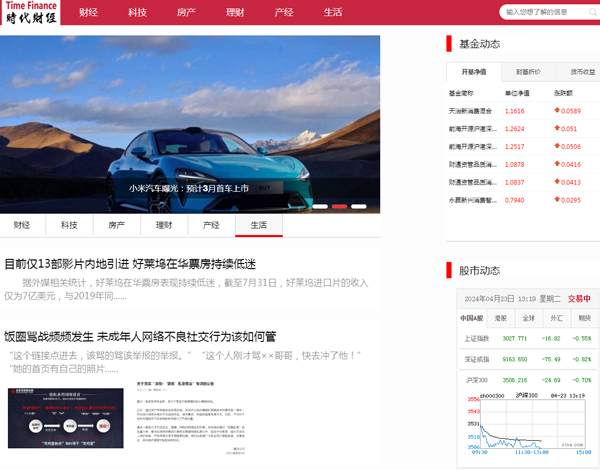Select the 外汇 market tab
The width and height of the screenshot is (600, 470).
pyautogui.click(x=556, y=318)
